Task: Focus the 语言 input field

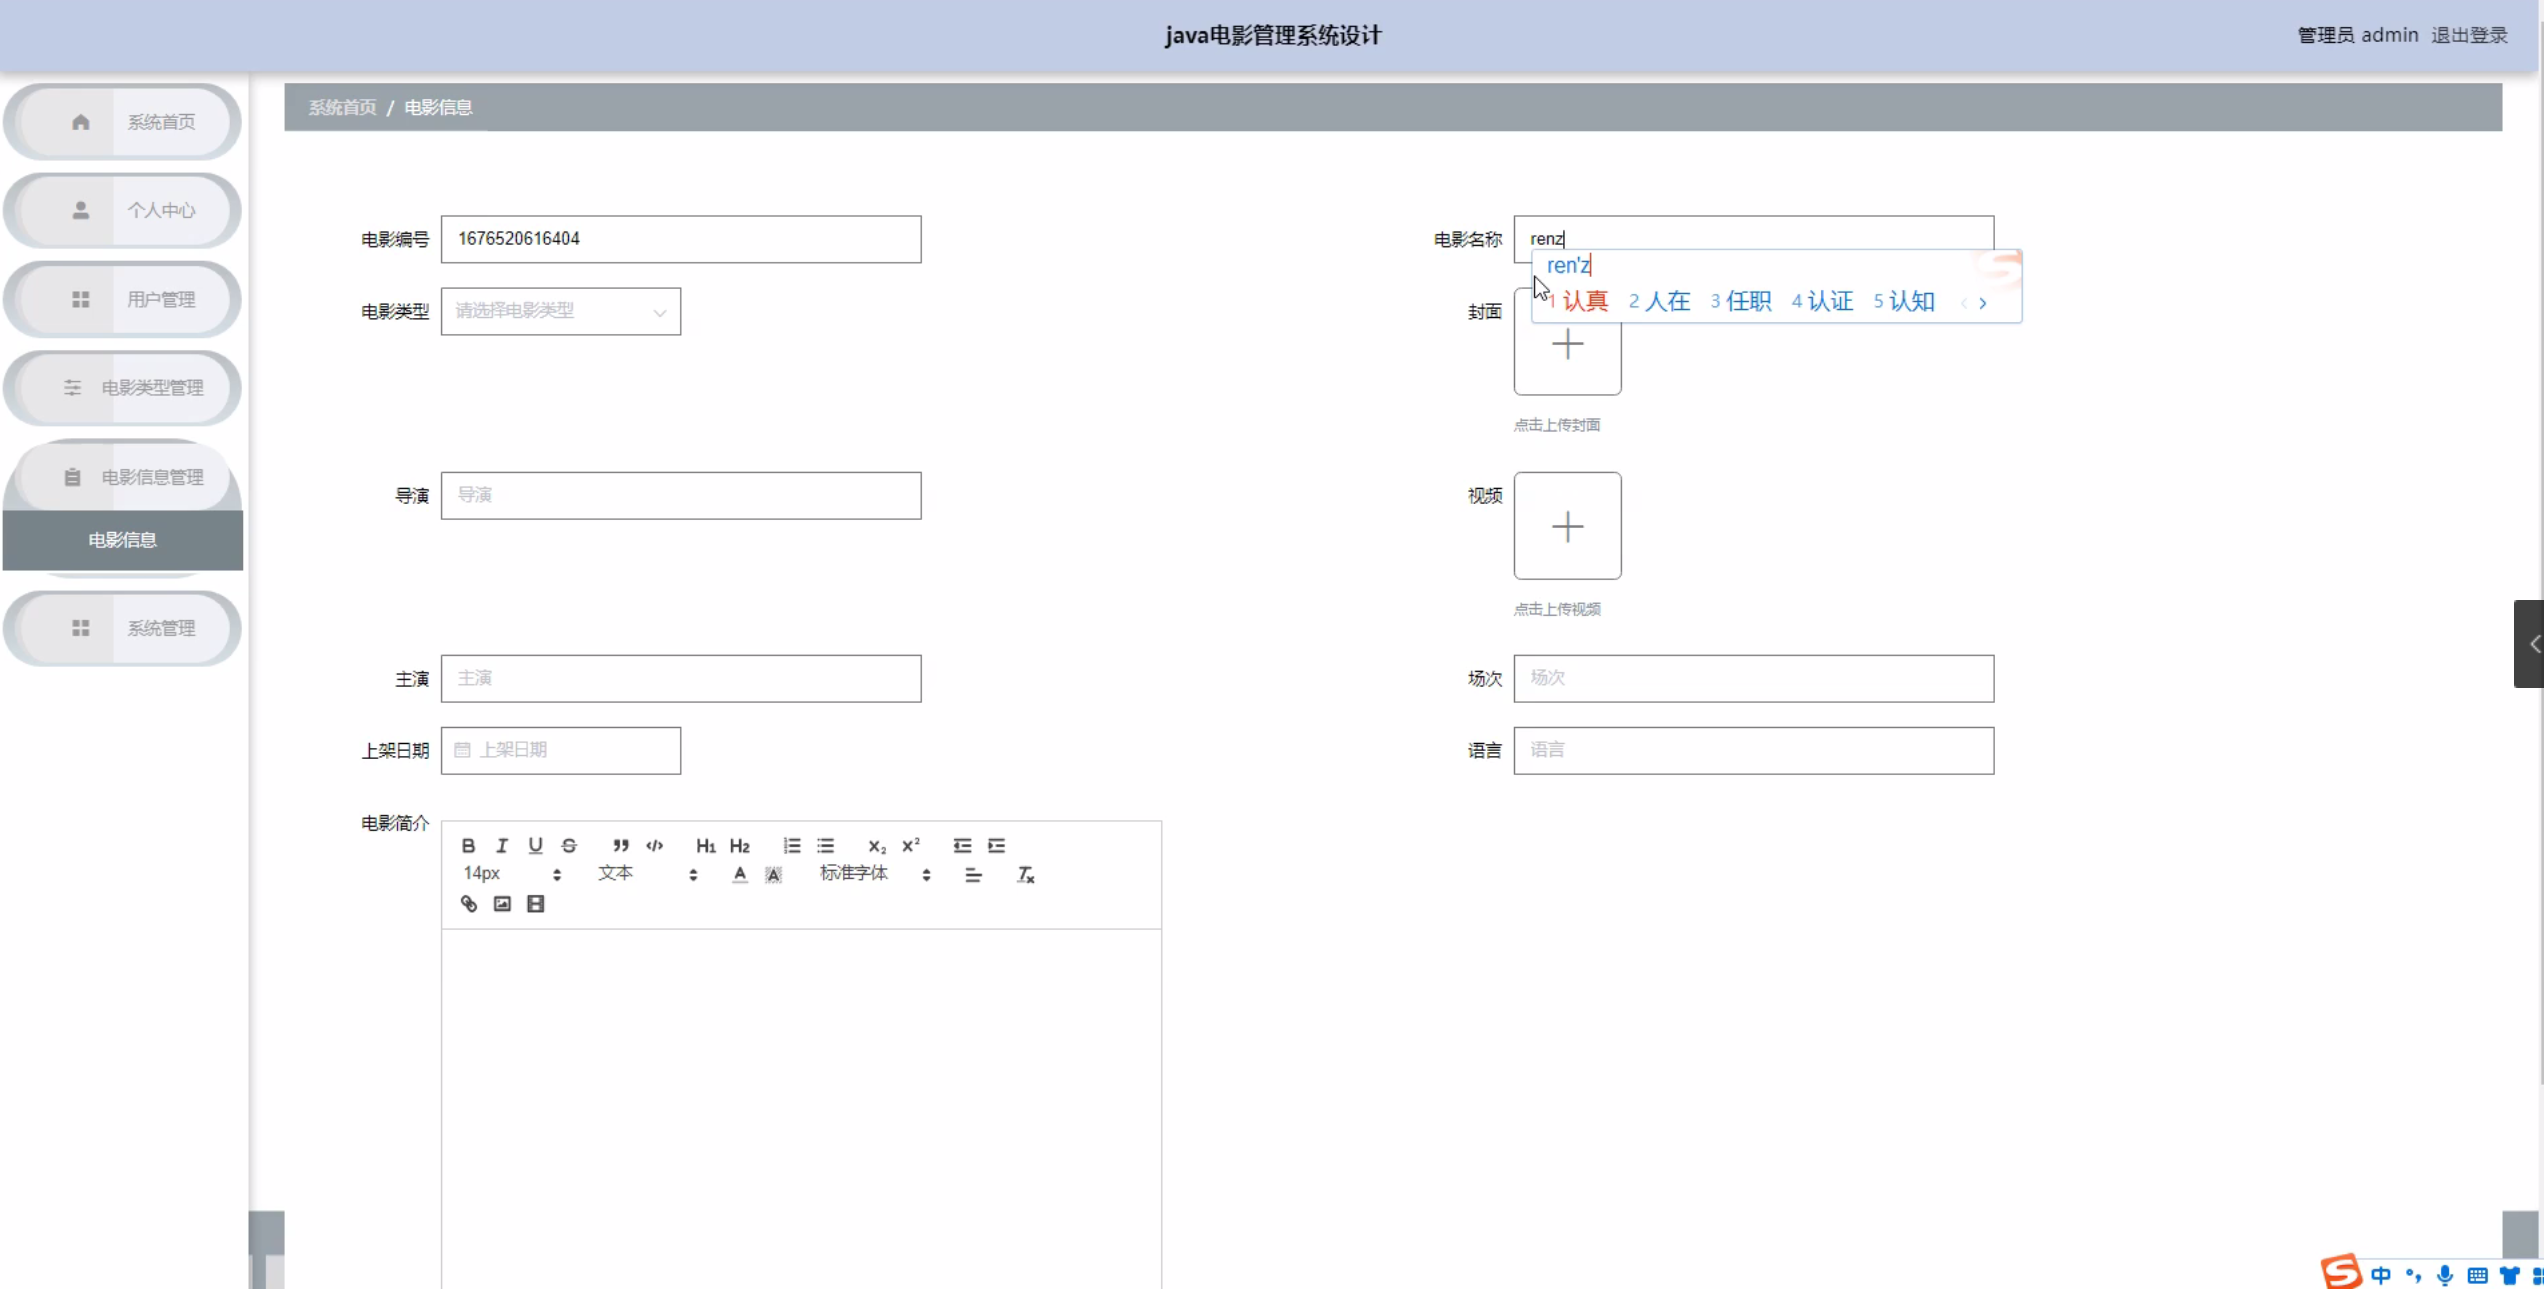Action: coord(1754,750)
